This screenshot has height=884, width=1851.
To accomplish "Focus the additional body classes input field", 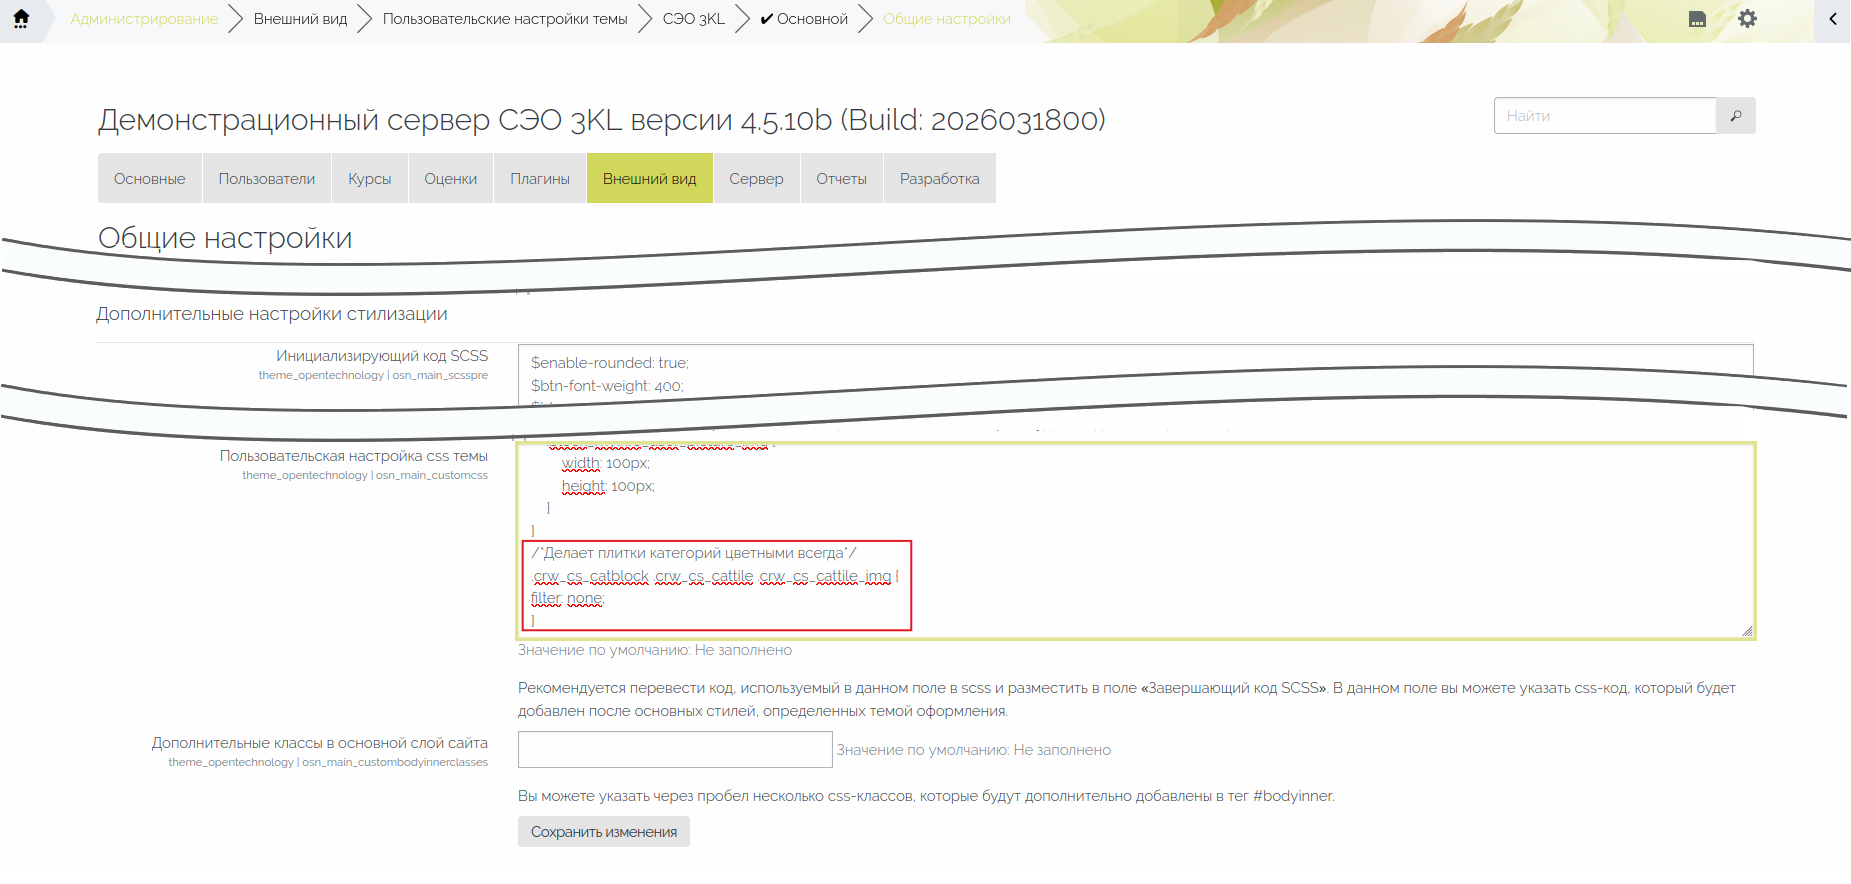I will click(x=675, y=750).
